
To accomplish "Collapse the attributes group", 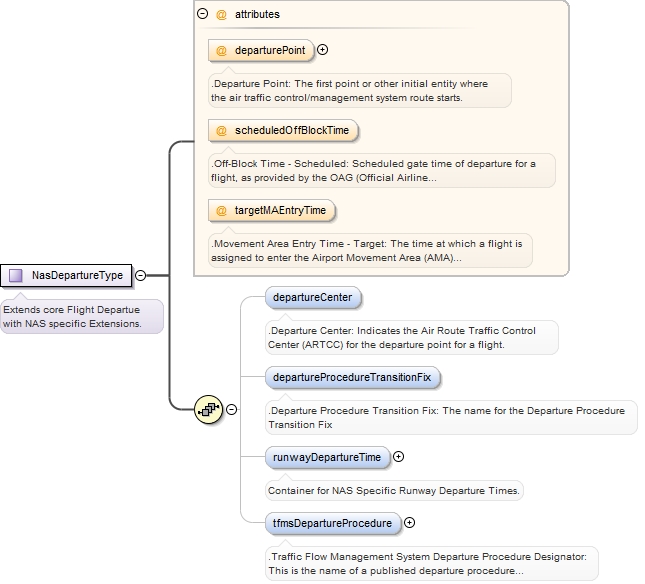I will click(x=203, y=15).
